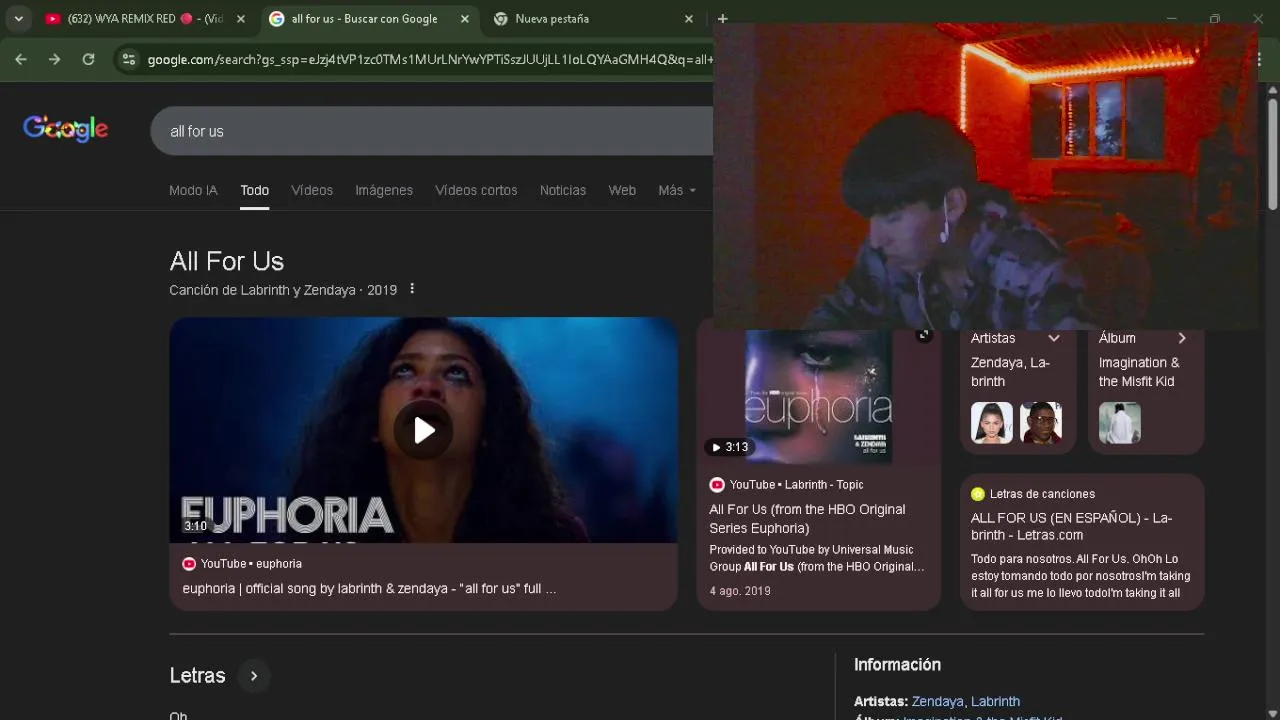Select Zendaya artist photo

[992, 423]
